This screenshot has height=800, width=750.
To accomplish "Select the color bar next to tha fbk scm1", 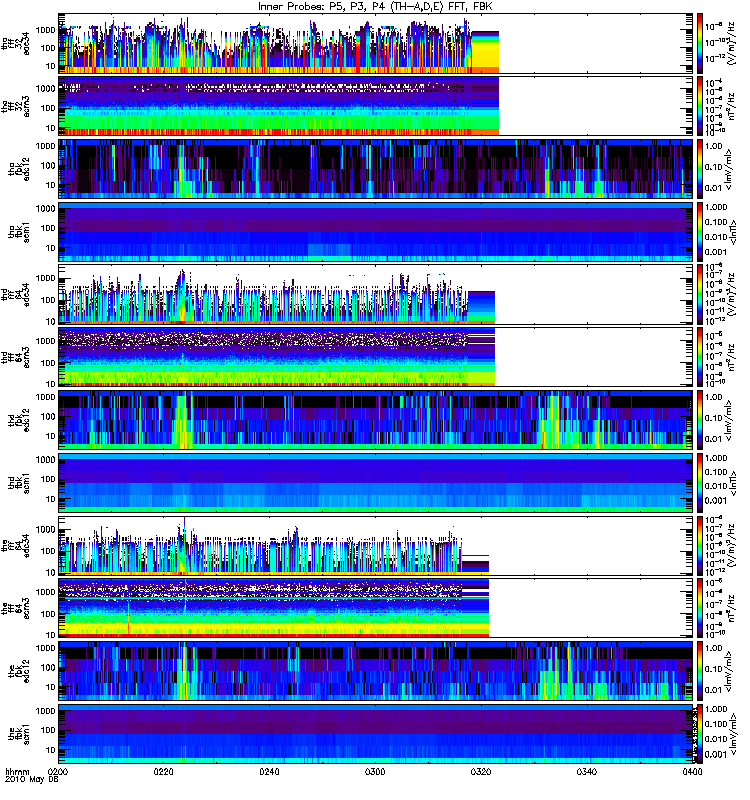I will (x=700, y=232).
